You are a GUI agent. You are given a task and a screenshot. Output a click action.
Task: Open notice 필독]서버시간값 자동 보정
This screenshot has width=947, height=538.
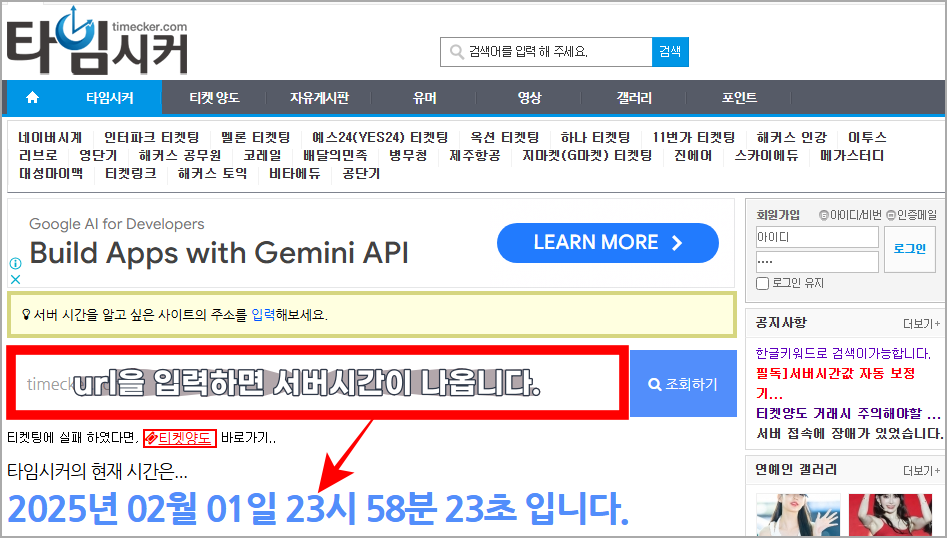pyautogui.click(x=835, y=383)
